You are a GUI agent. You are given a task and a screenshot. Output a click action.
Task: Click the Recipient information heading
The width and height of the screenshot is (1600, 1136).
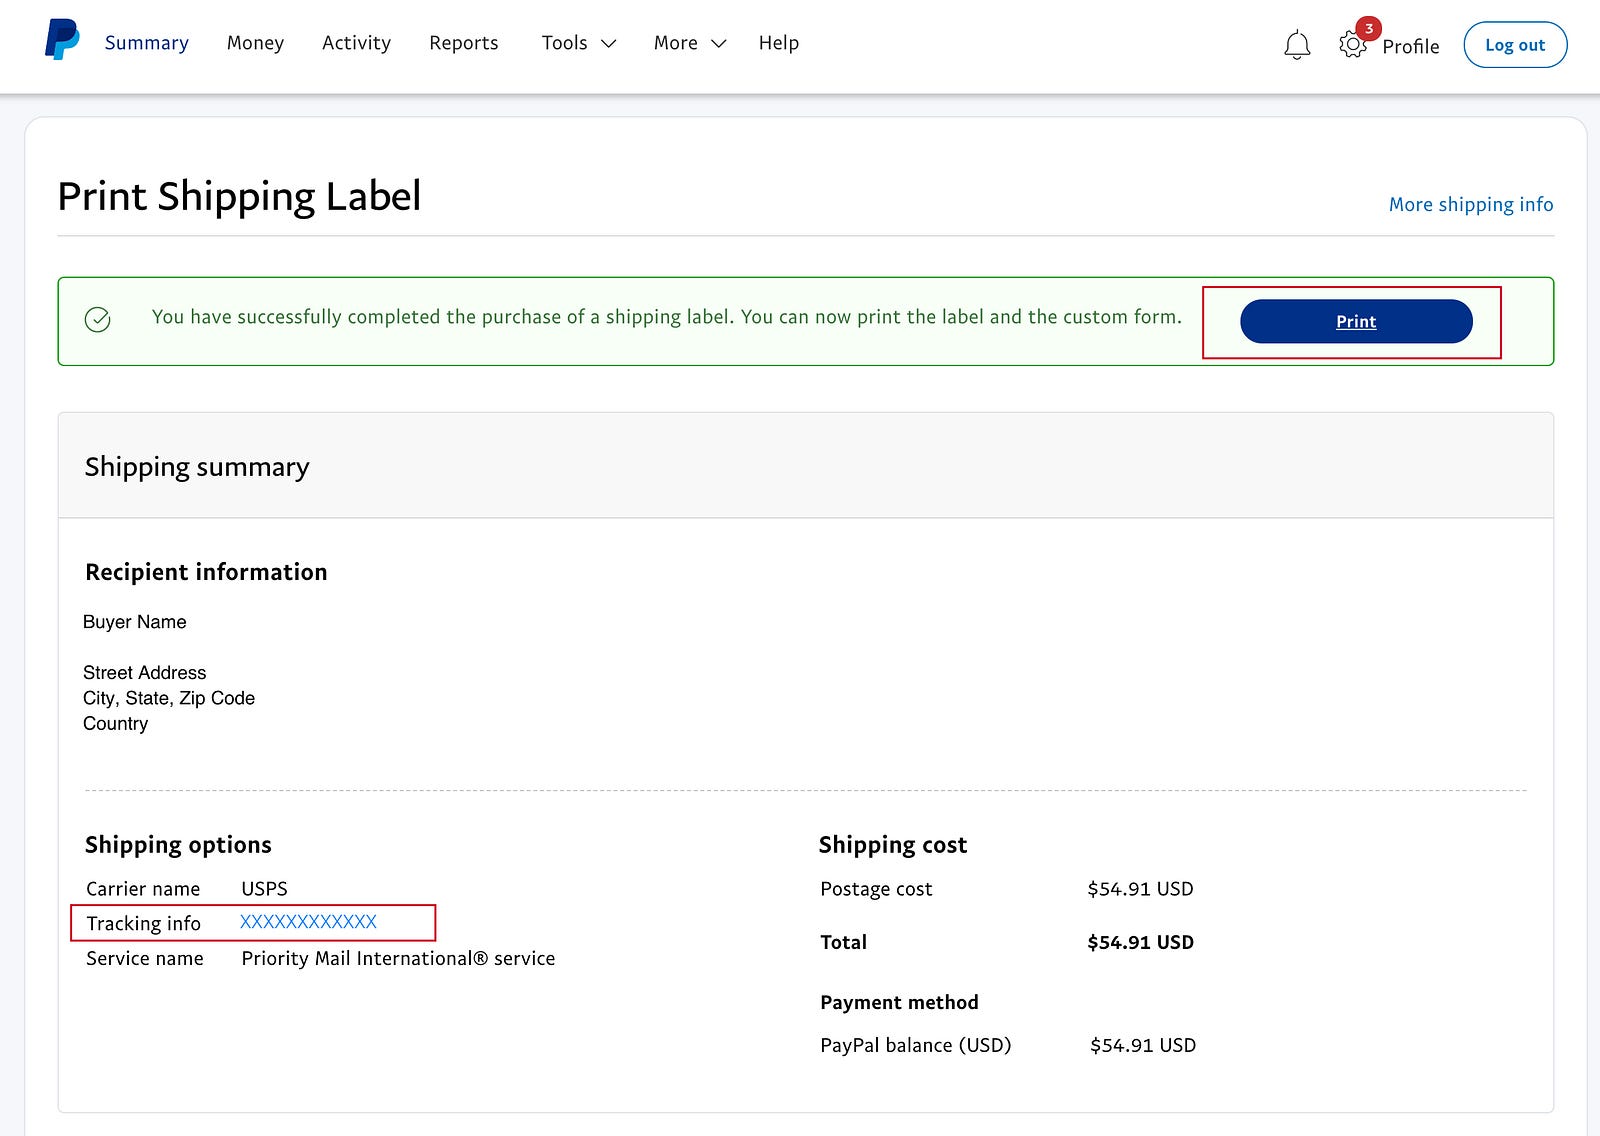pos(206,572)
